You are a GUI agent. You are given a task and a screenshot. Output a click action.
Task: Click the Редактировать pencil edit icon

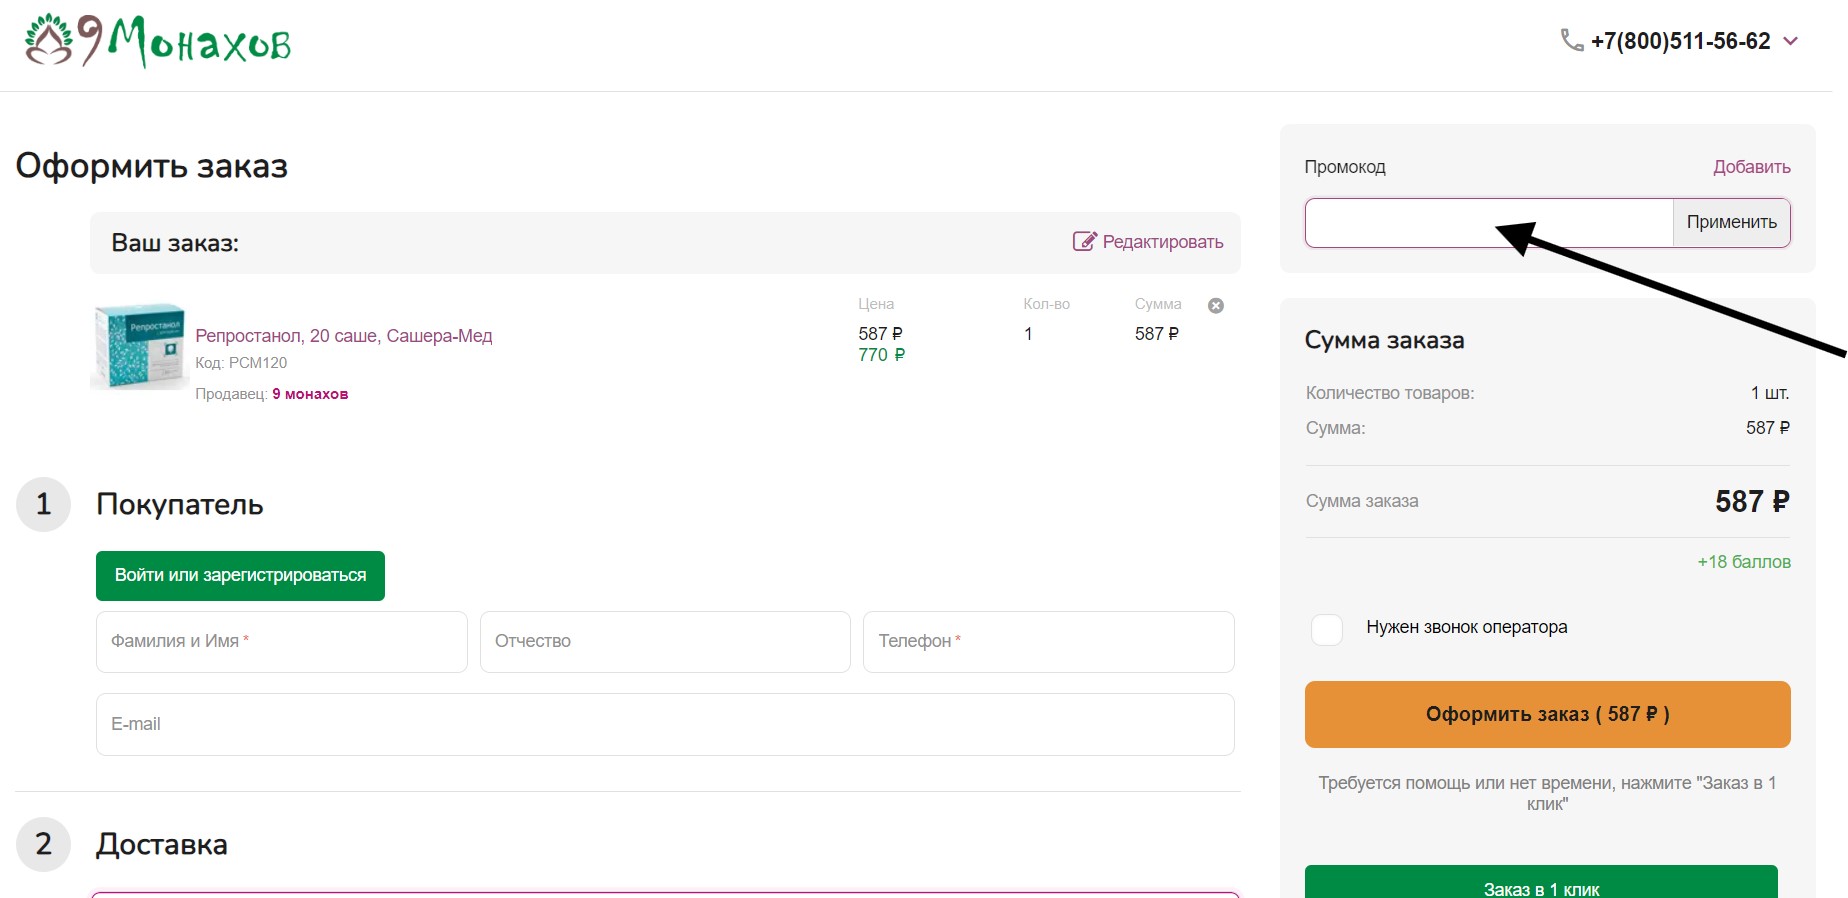pyautogui.click(x=1084, y=241)
